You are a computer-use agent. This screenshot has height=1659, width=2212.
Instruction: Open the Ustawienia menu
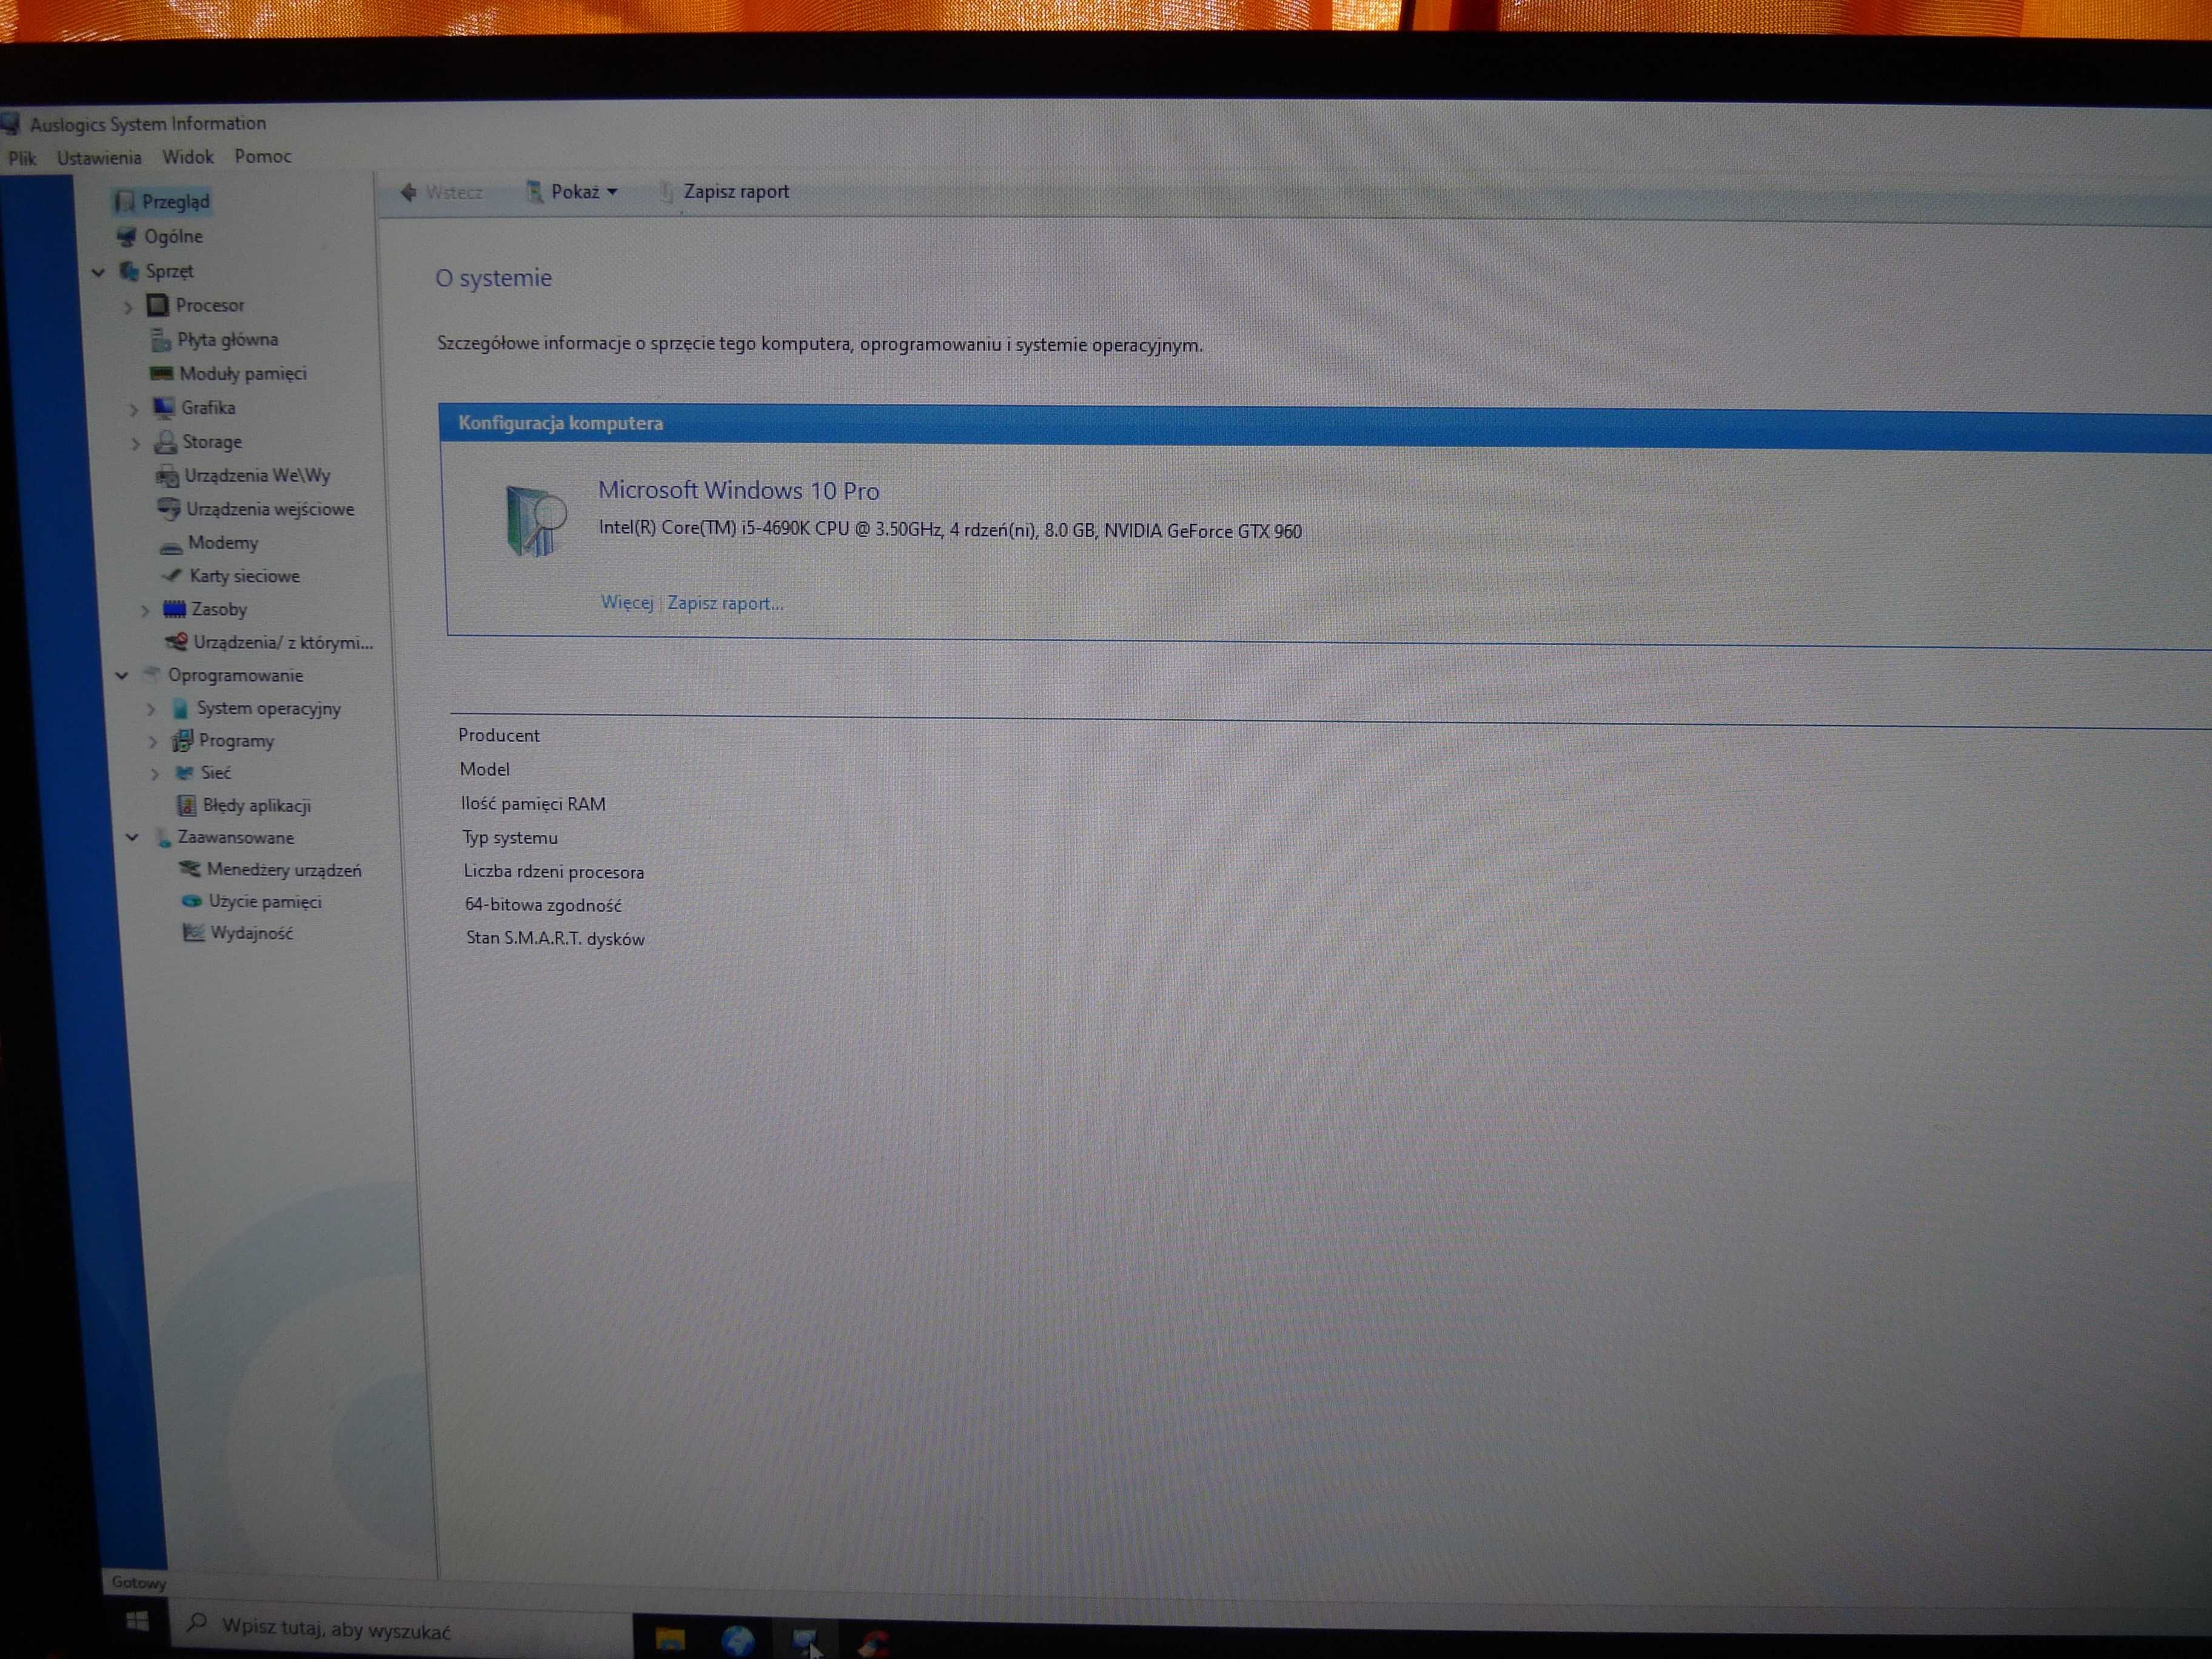pos(99,158)
